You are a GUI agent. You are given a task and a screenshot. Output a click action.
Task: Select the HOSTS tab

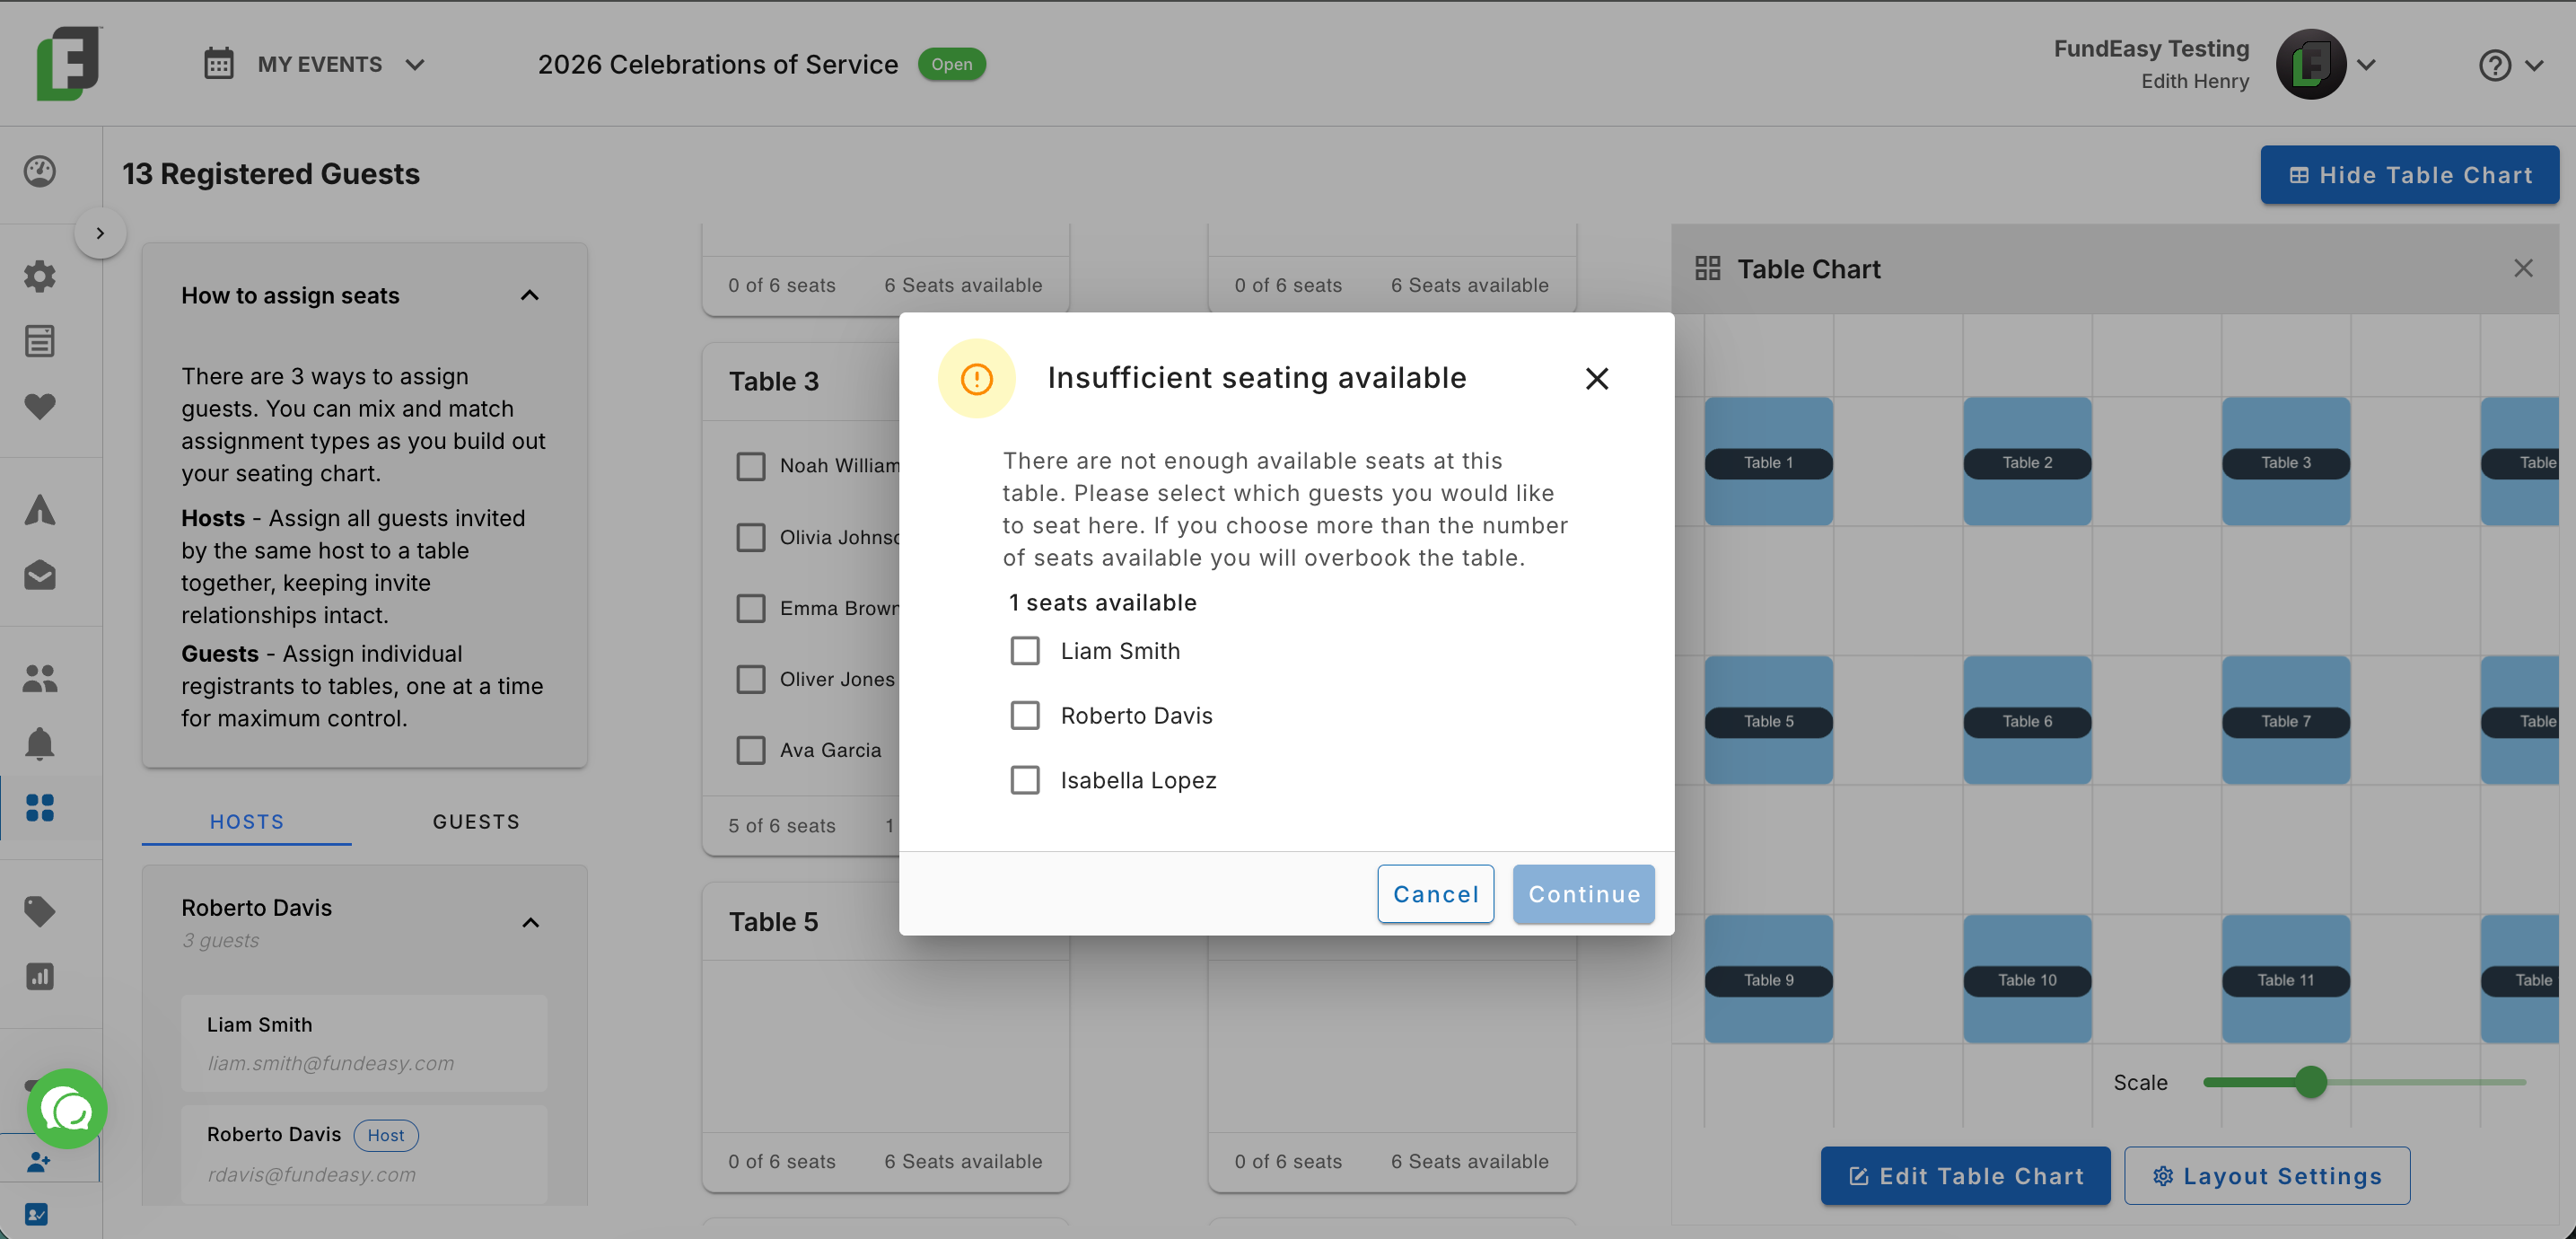tap(247, 821)
